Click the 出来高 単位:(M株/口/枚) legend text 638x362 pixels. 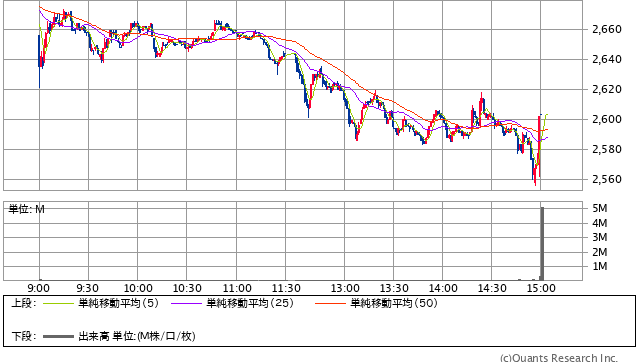(x=137, y=336)
